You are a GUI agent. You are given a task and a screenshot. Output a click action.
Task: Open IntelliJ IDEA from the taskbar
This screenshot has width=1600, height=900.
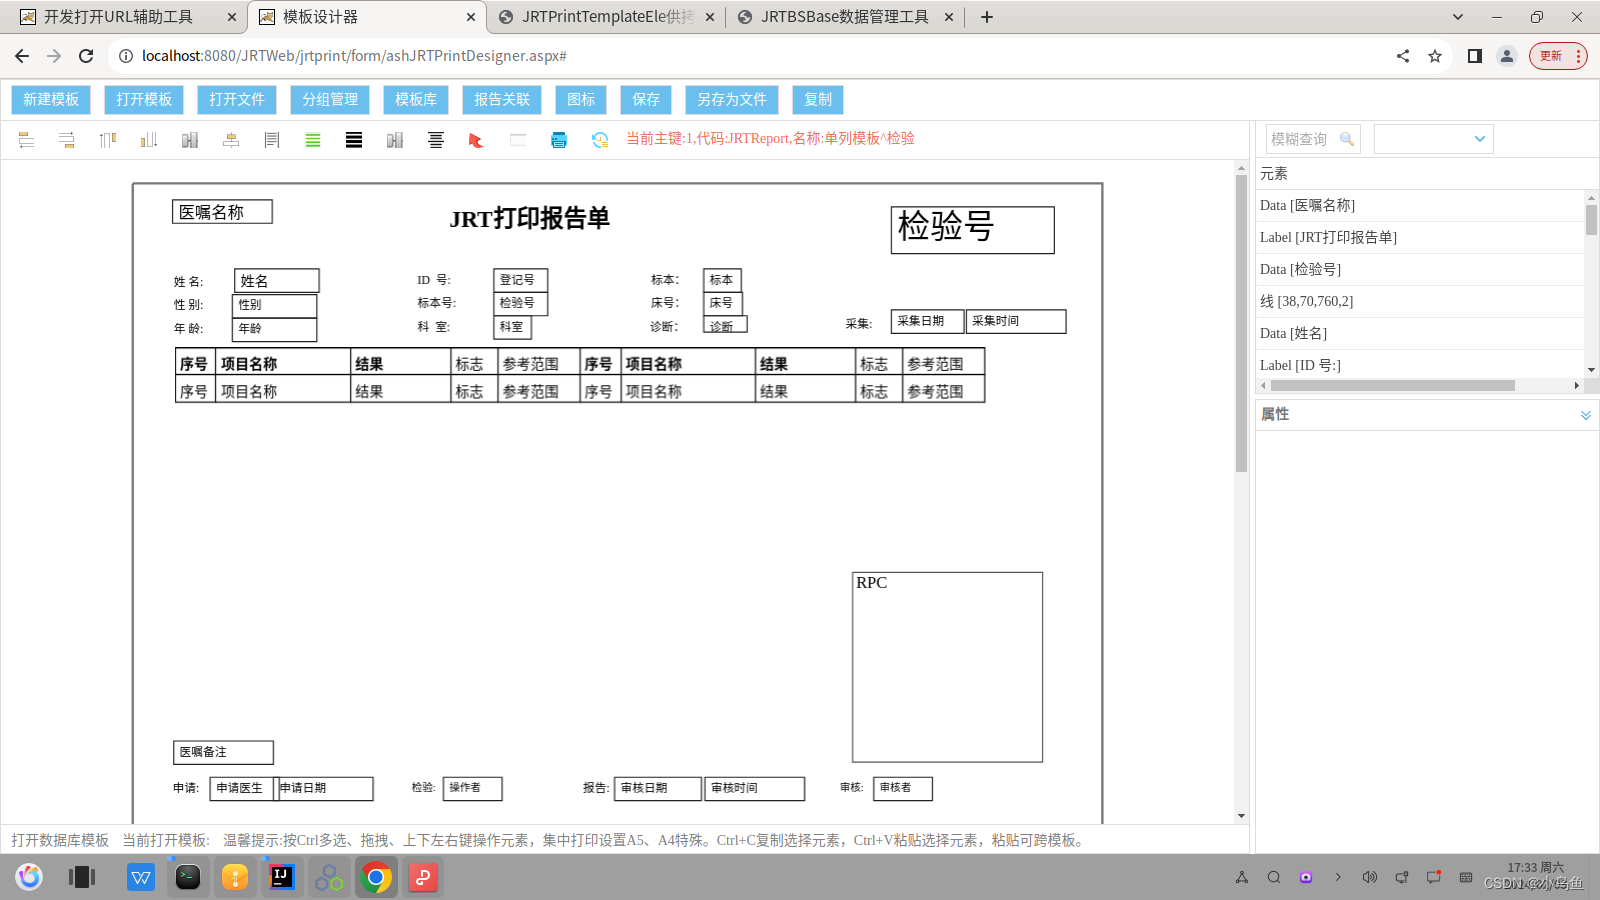coord(282,878)
